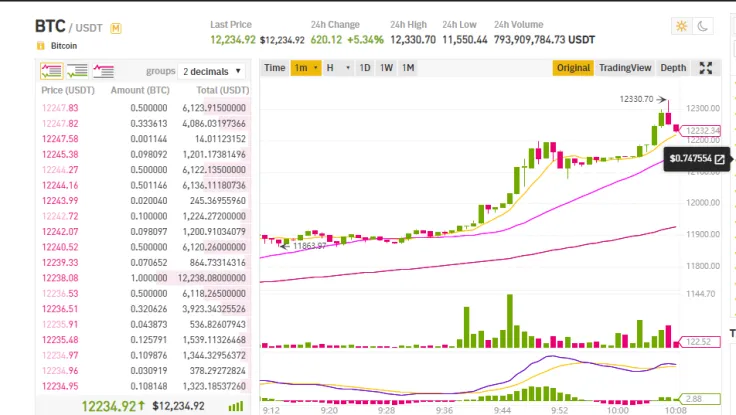Open the external link icon on price tooltip
The image size is (736, 415).
click(x=719, y=159)
